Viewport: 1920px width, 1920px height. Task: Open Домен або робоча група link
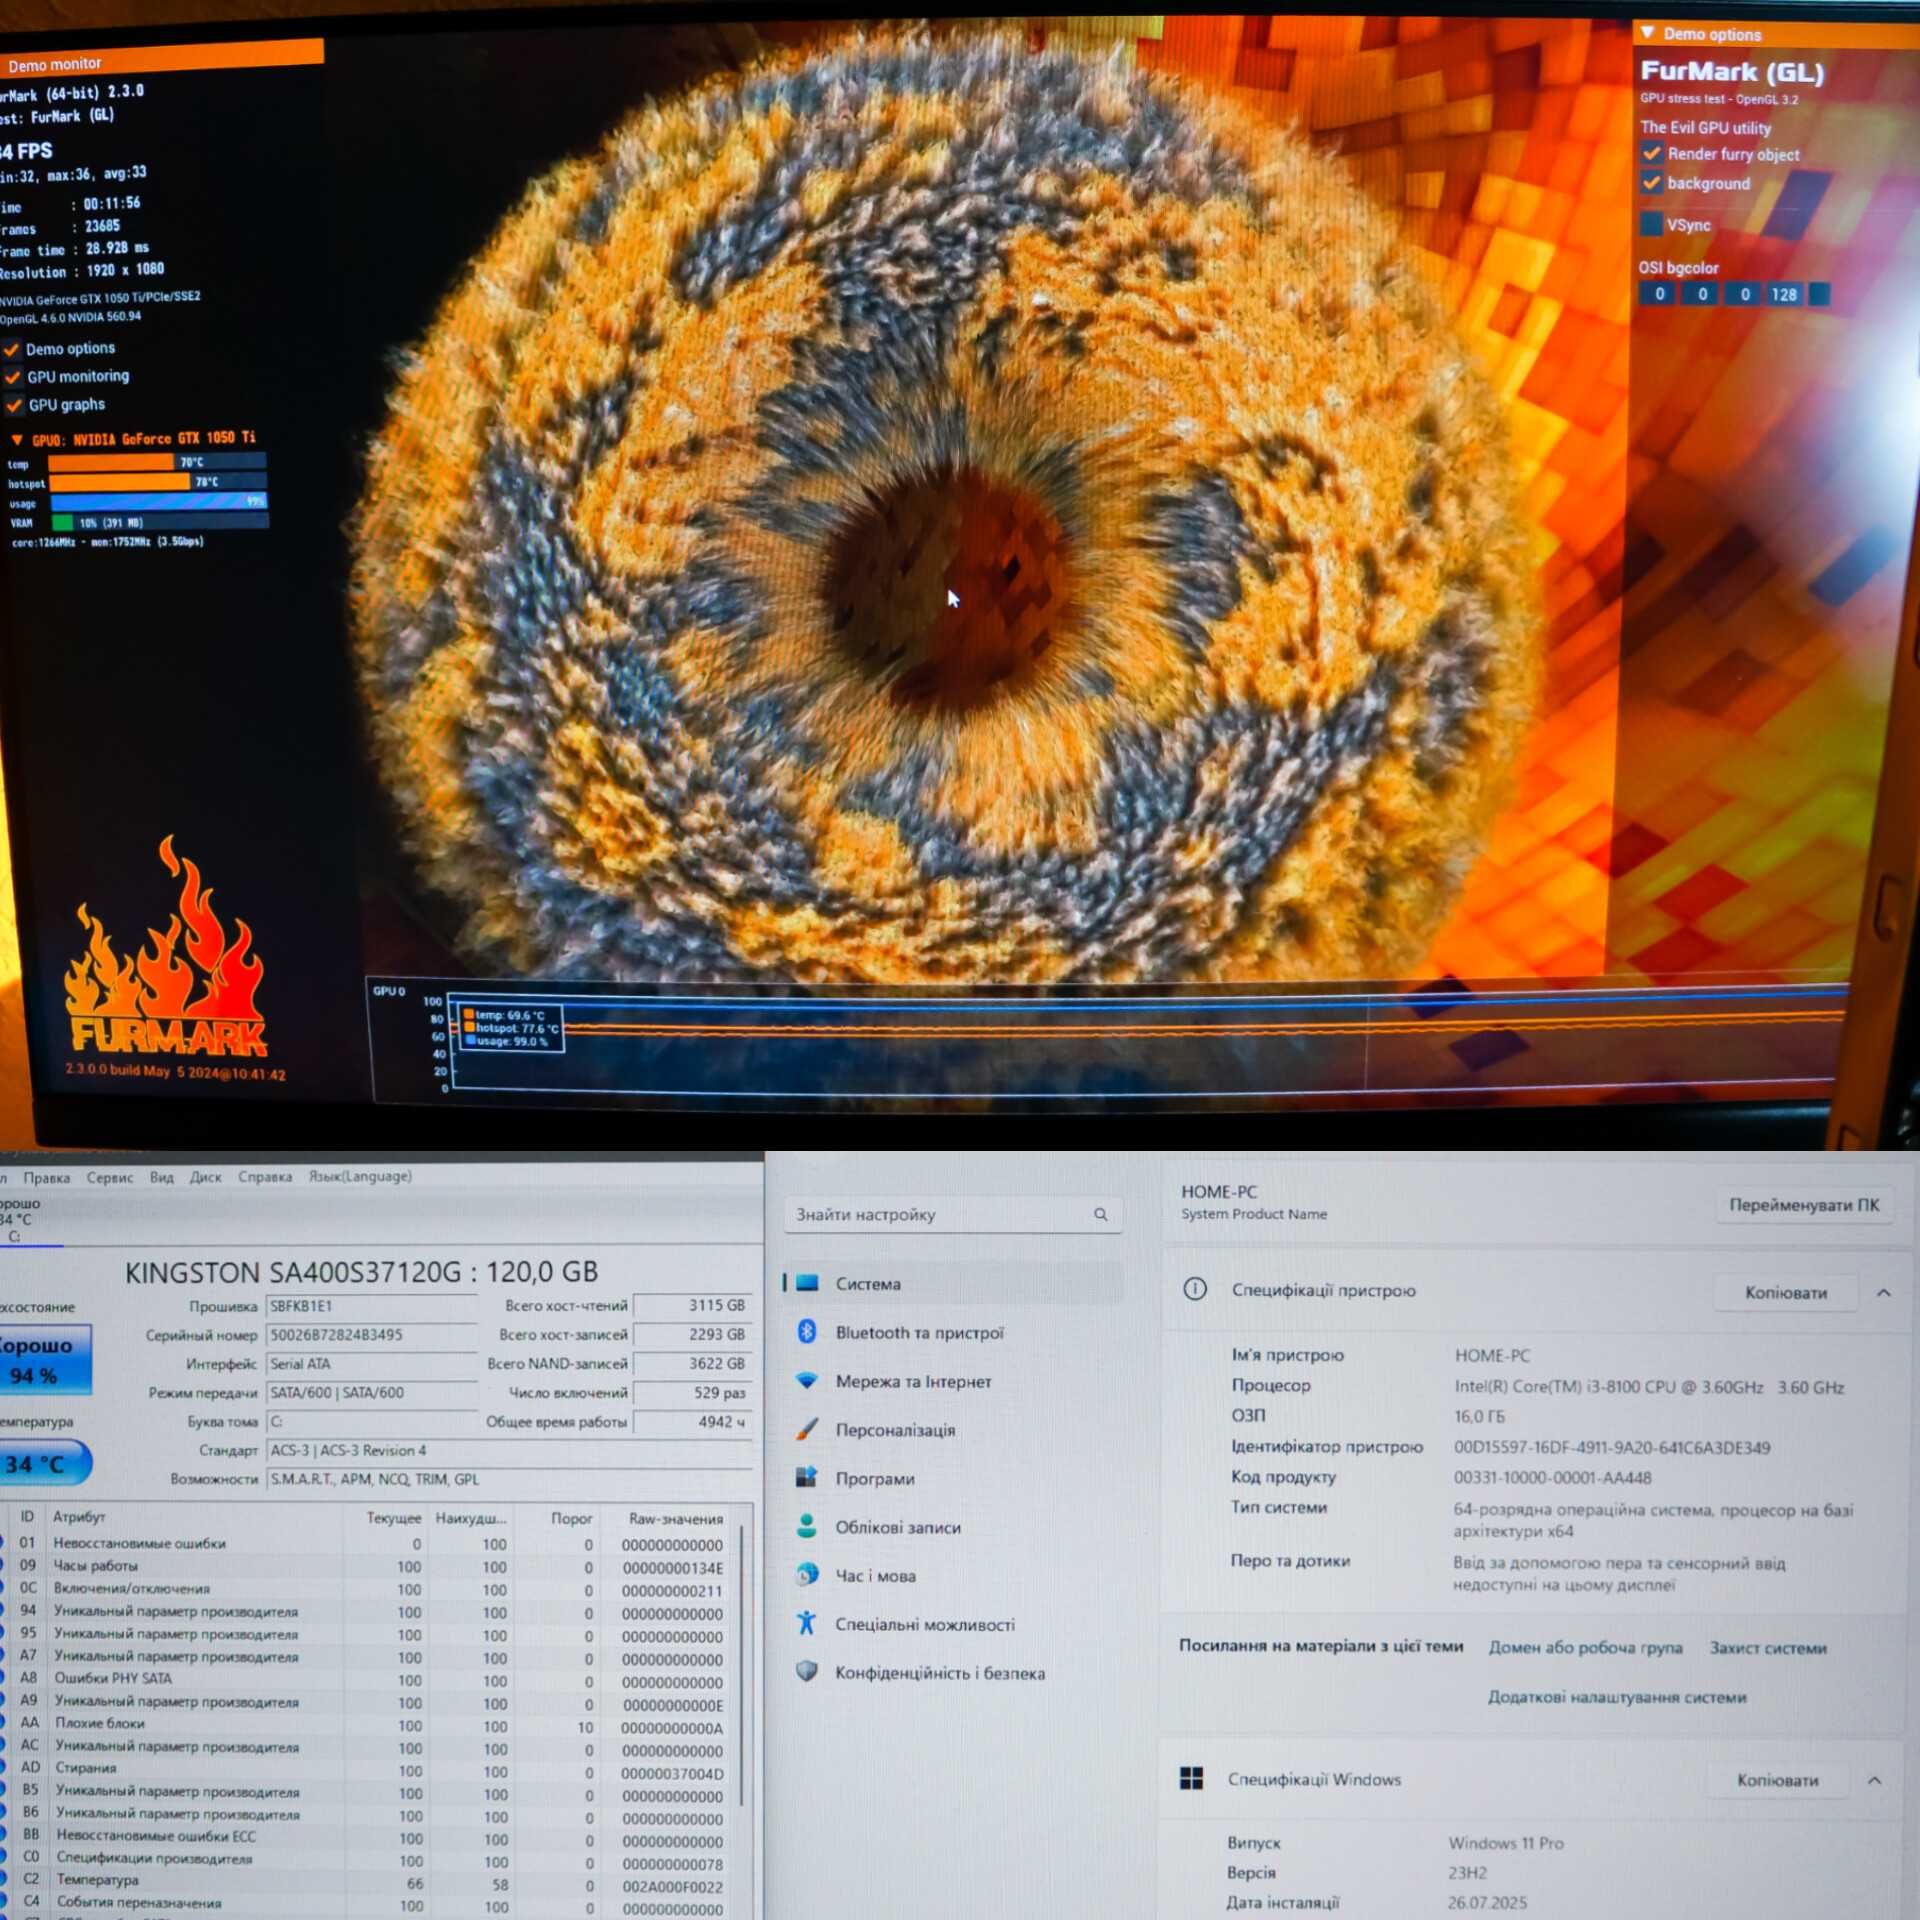point(1586,1647)
